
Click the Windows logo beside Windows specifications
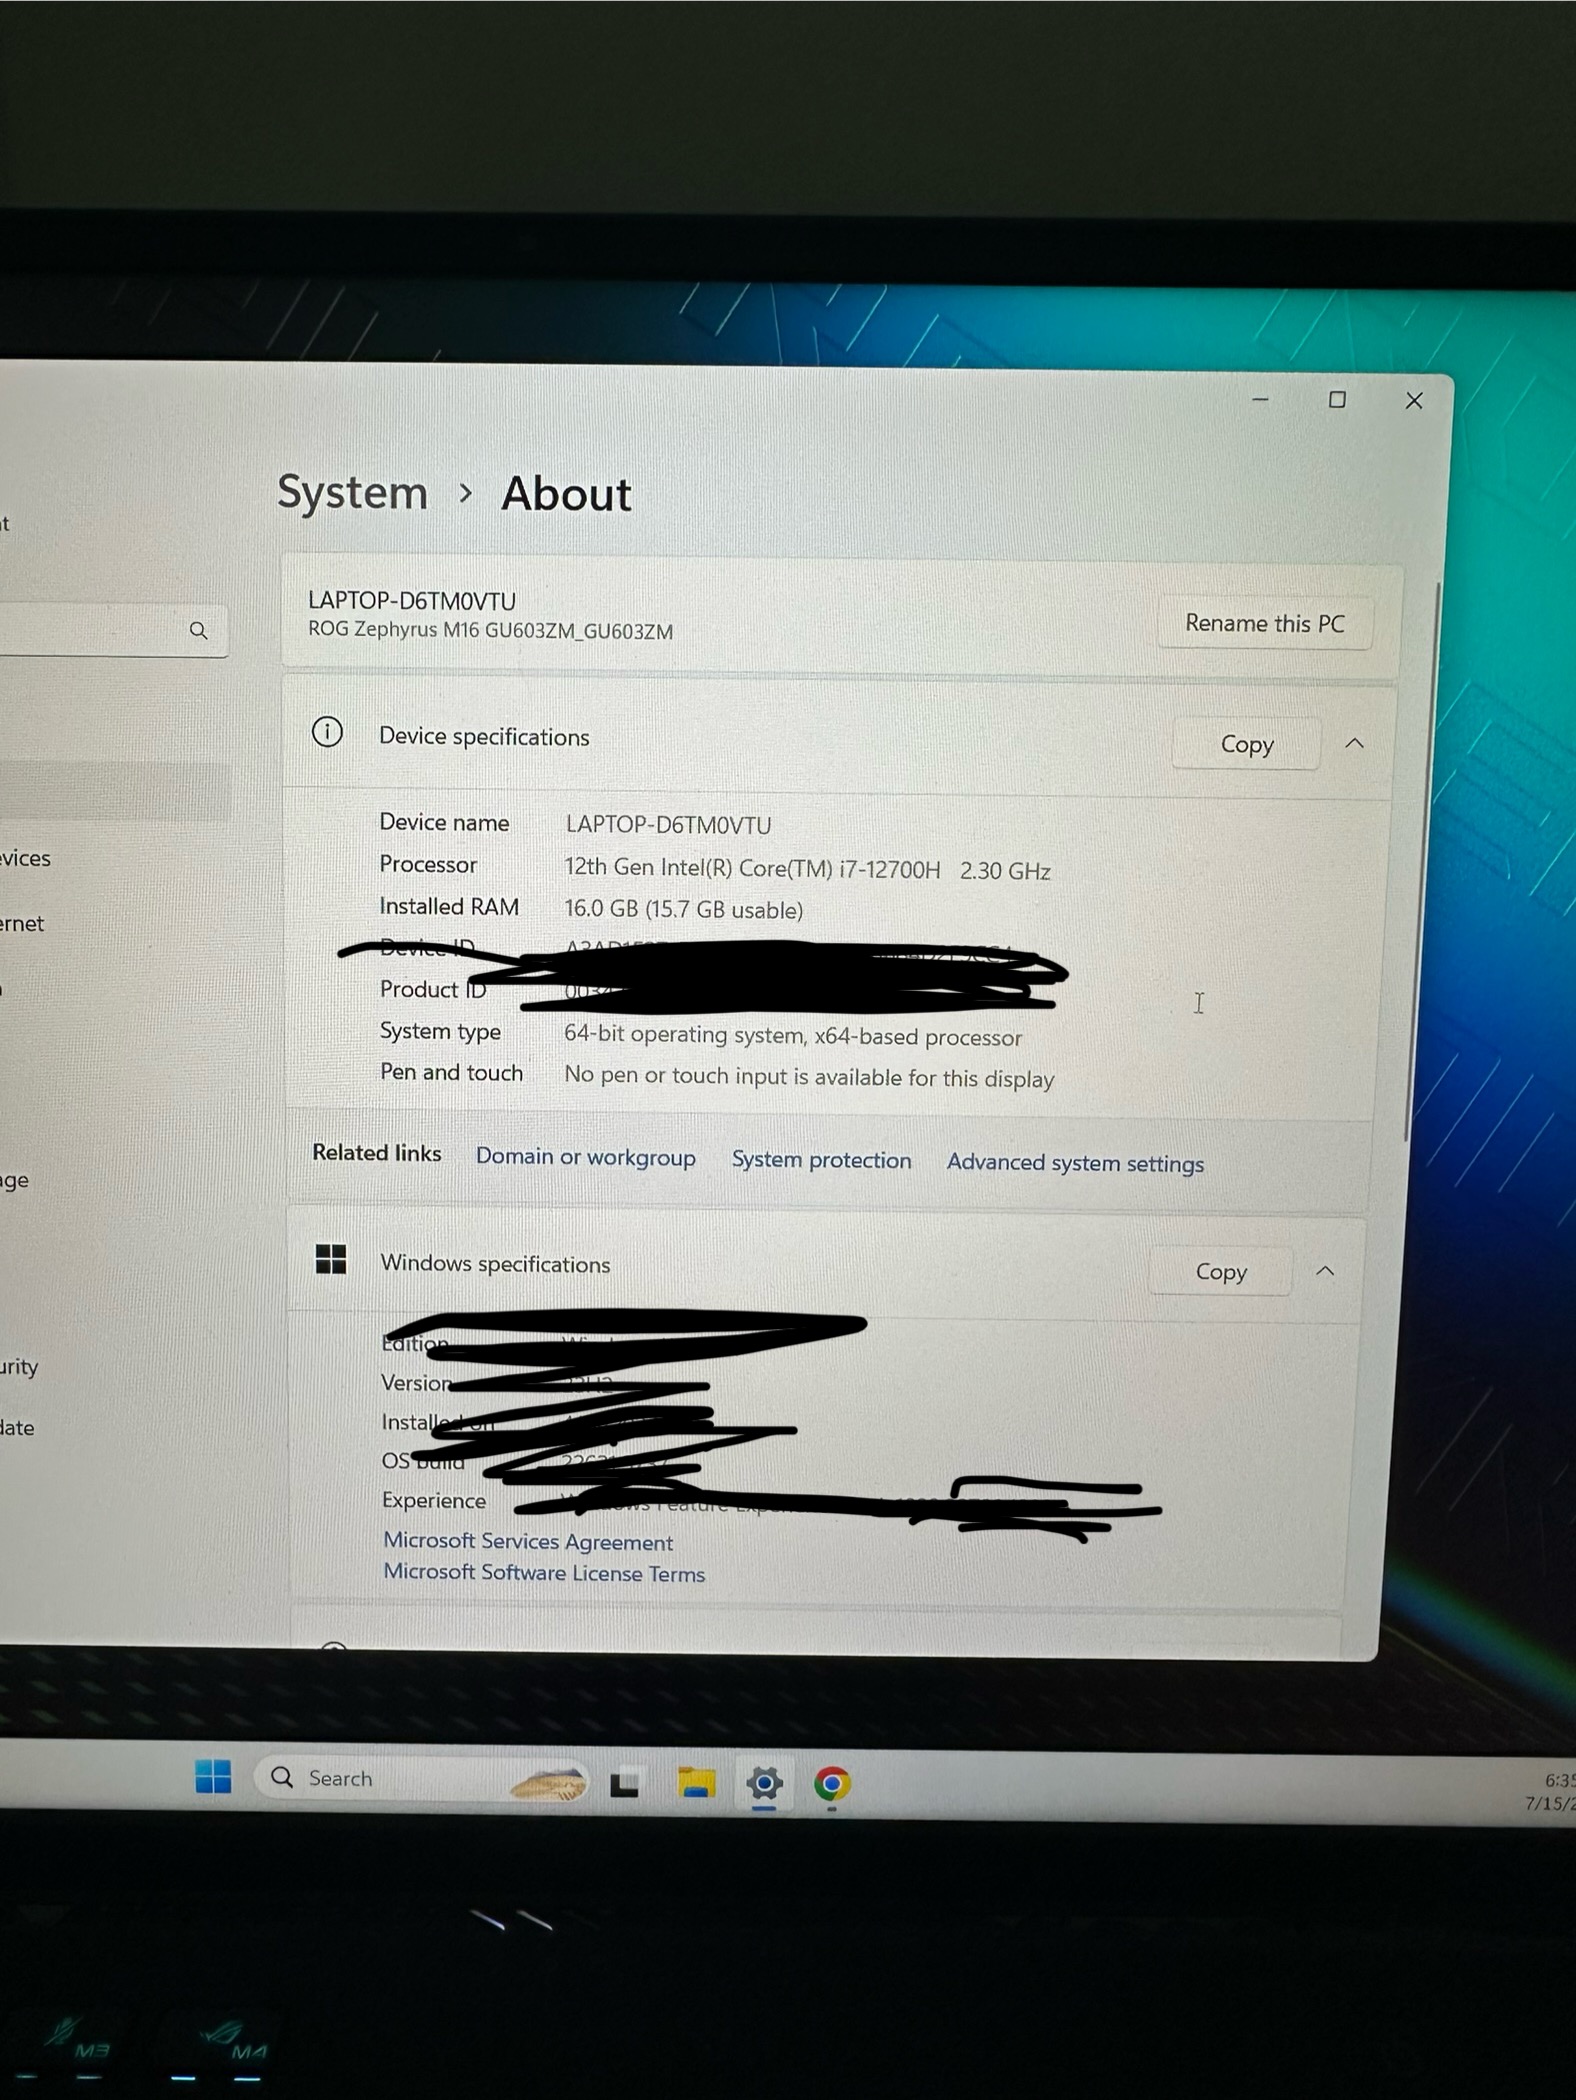click(x=331, y=1259)
